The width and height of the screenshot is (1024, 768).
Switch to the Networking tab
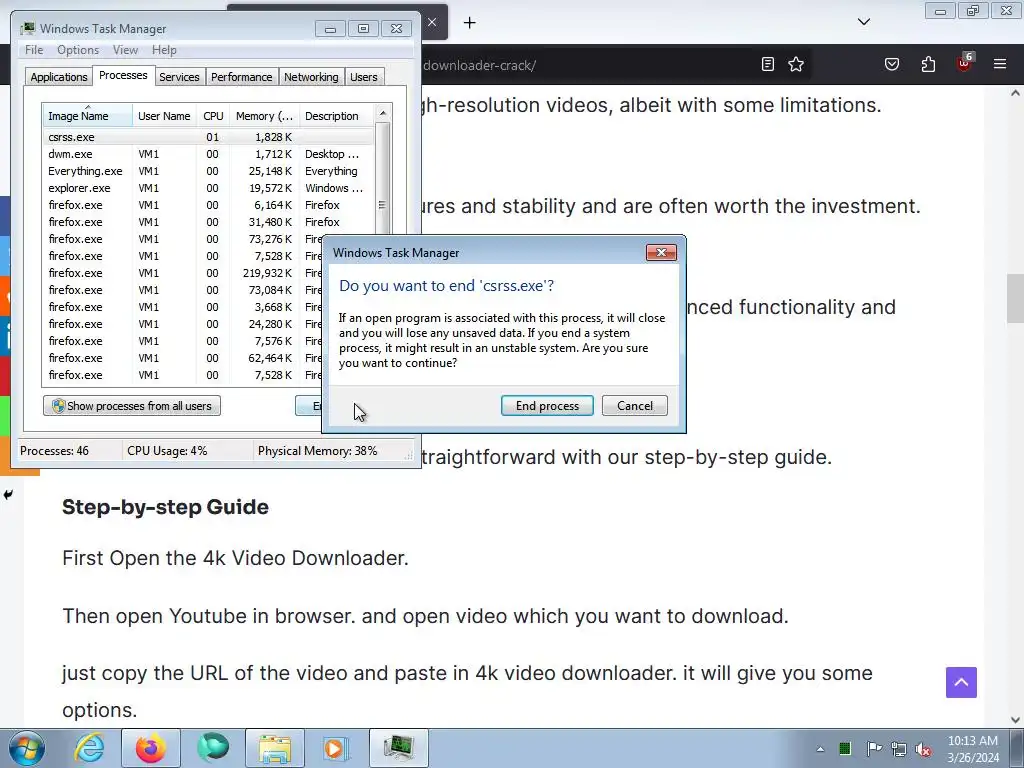(311, 77)
